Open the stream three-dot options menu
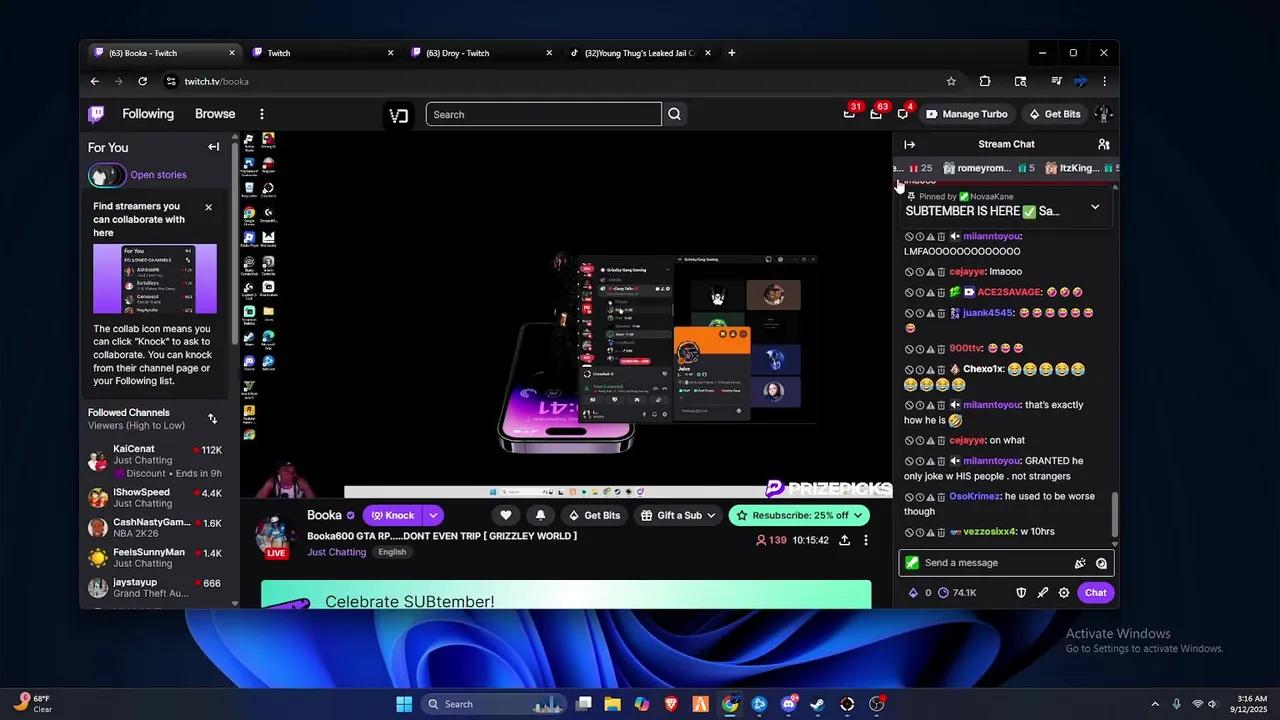The height and width of the screenshot is (720, 1280). 866,540
